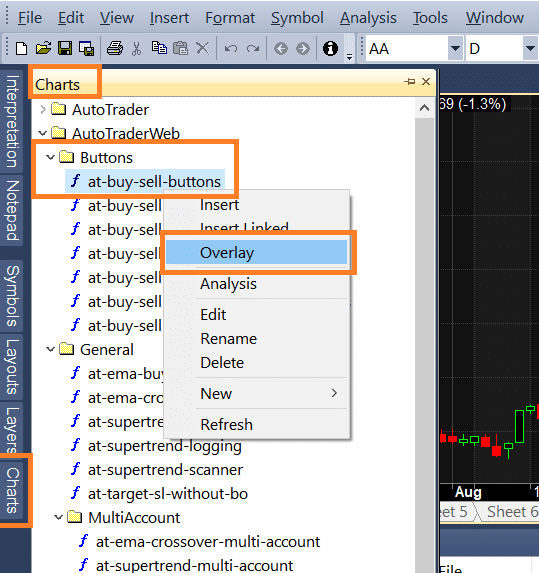Click the Open file toolbar icon
The height and width of the screenshot is (573, 539).
[43, 49]
